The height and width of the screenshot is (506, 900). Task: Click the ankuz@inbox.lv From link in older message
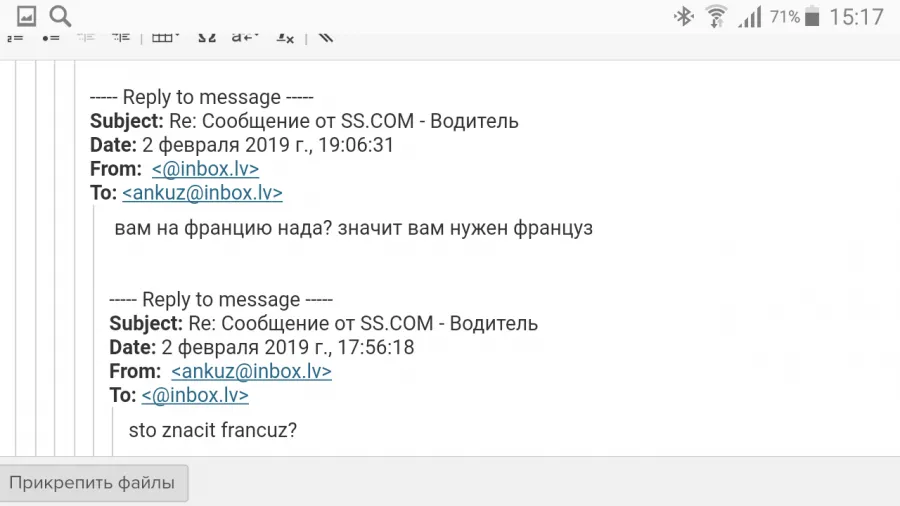(x=251, y=372)
